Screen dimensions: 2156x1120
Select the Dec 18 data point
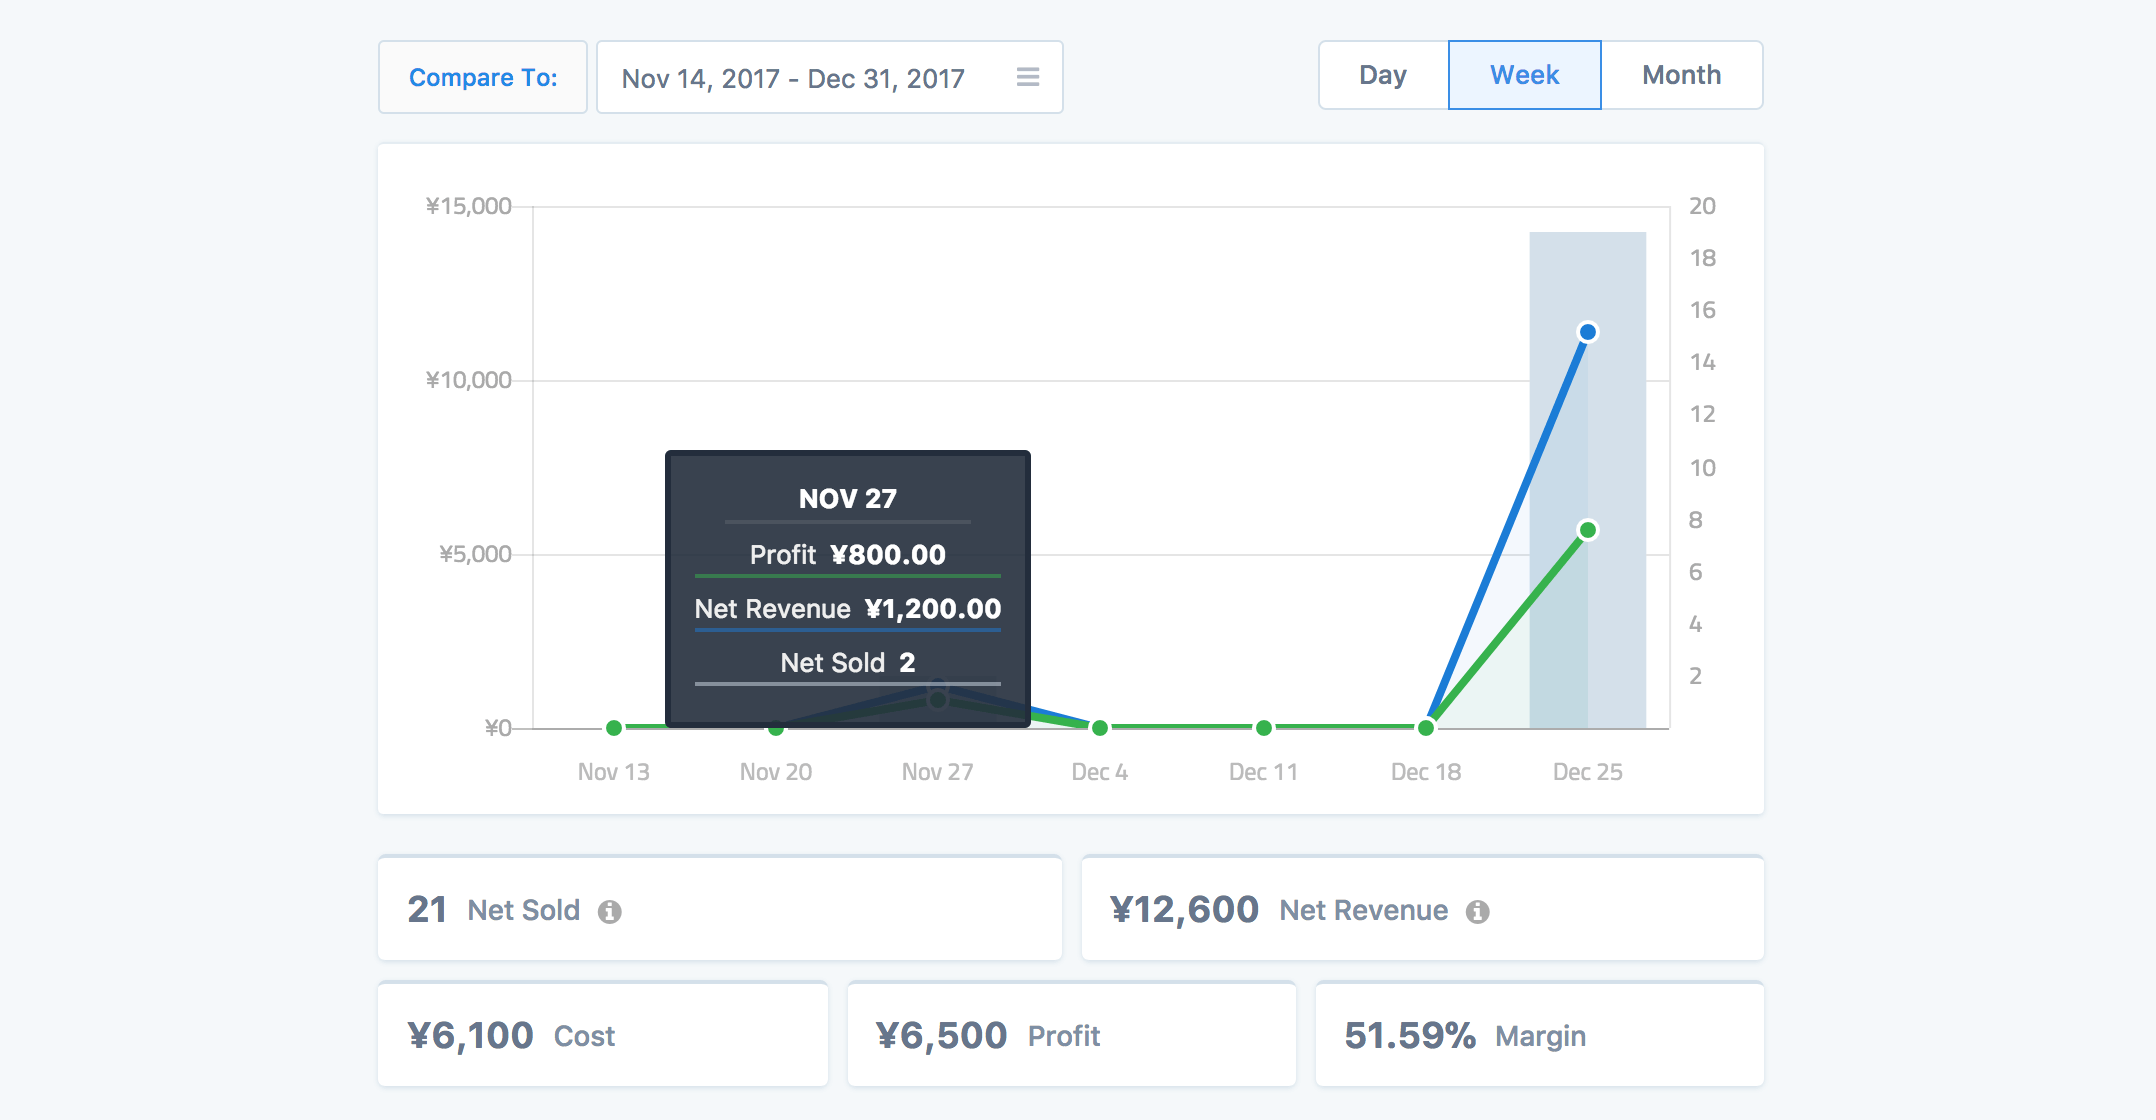click(1426, 728)
